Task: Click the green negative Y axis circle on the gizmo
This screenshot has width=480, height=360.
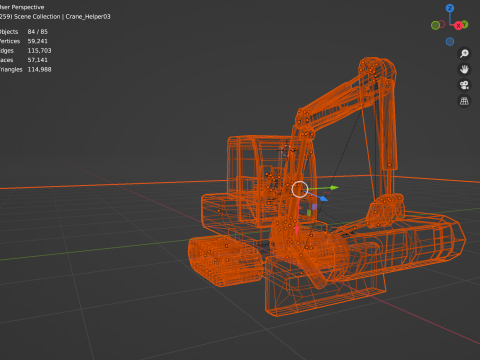Action: (435, 25)
